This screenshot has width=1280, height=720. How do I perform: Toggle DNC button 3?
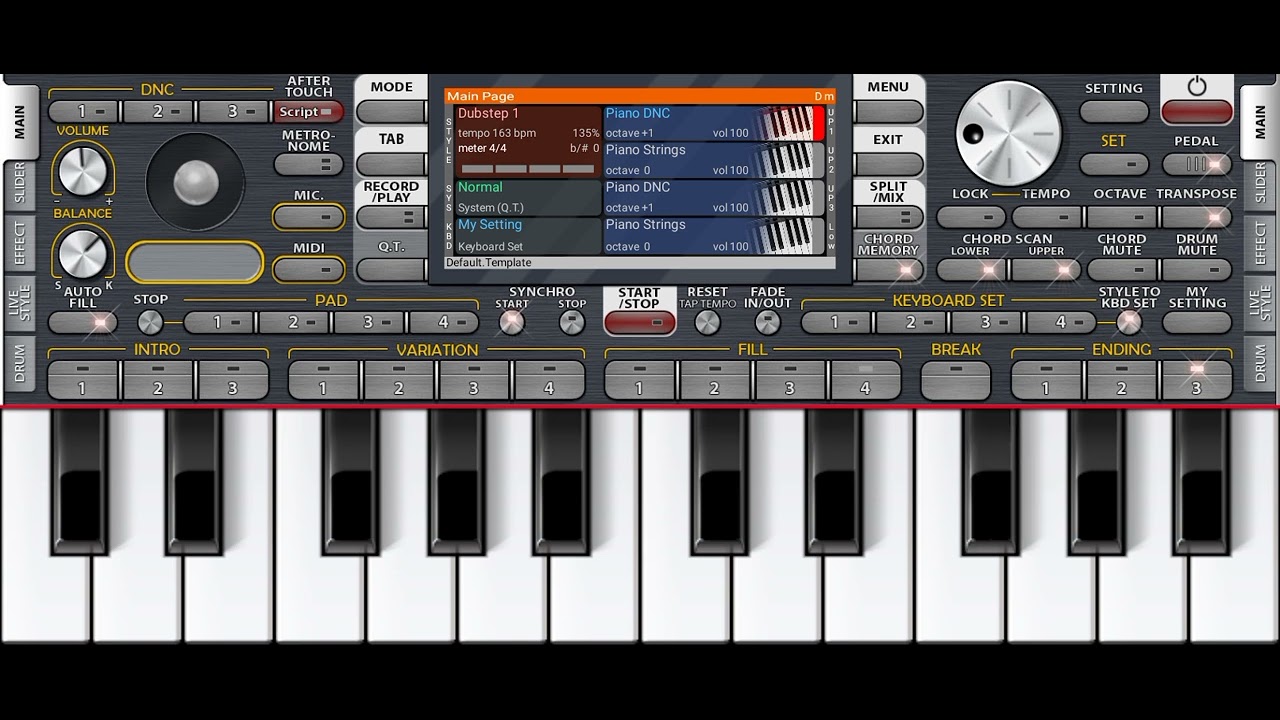[233, 112]
